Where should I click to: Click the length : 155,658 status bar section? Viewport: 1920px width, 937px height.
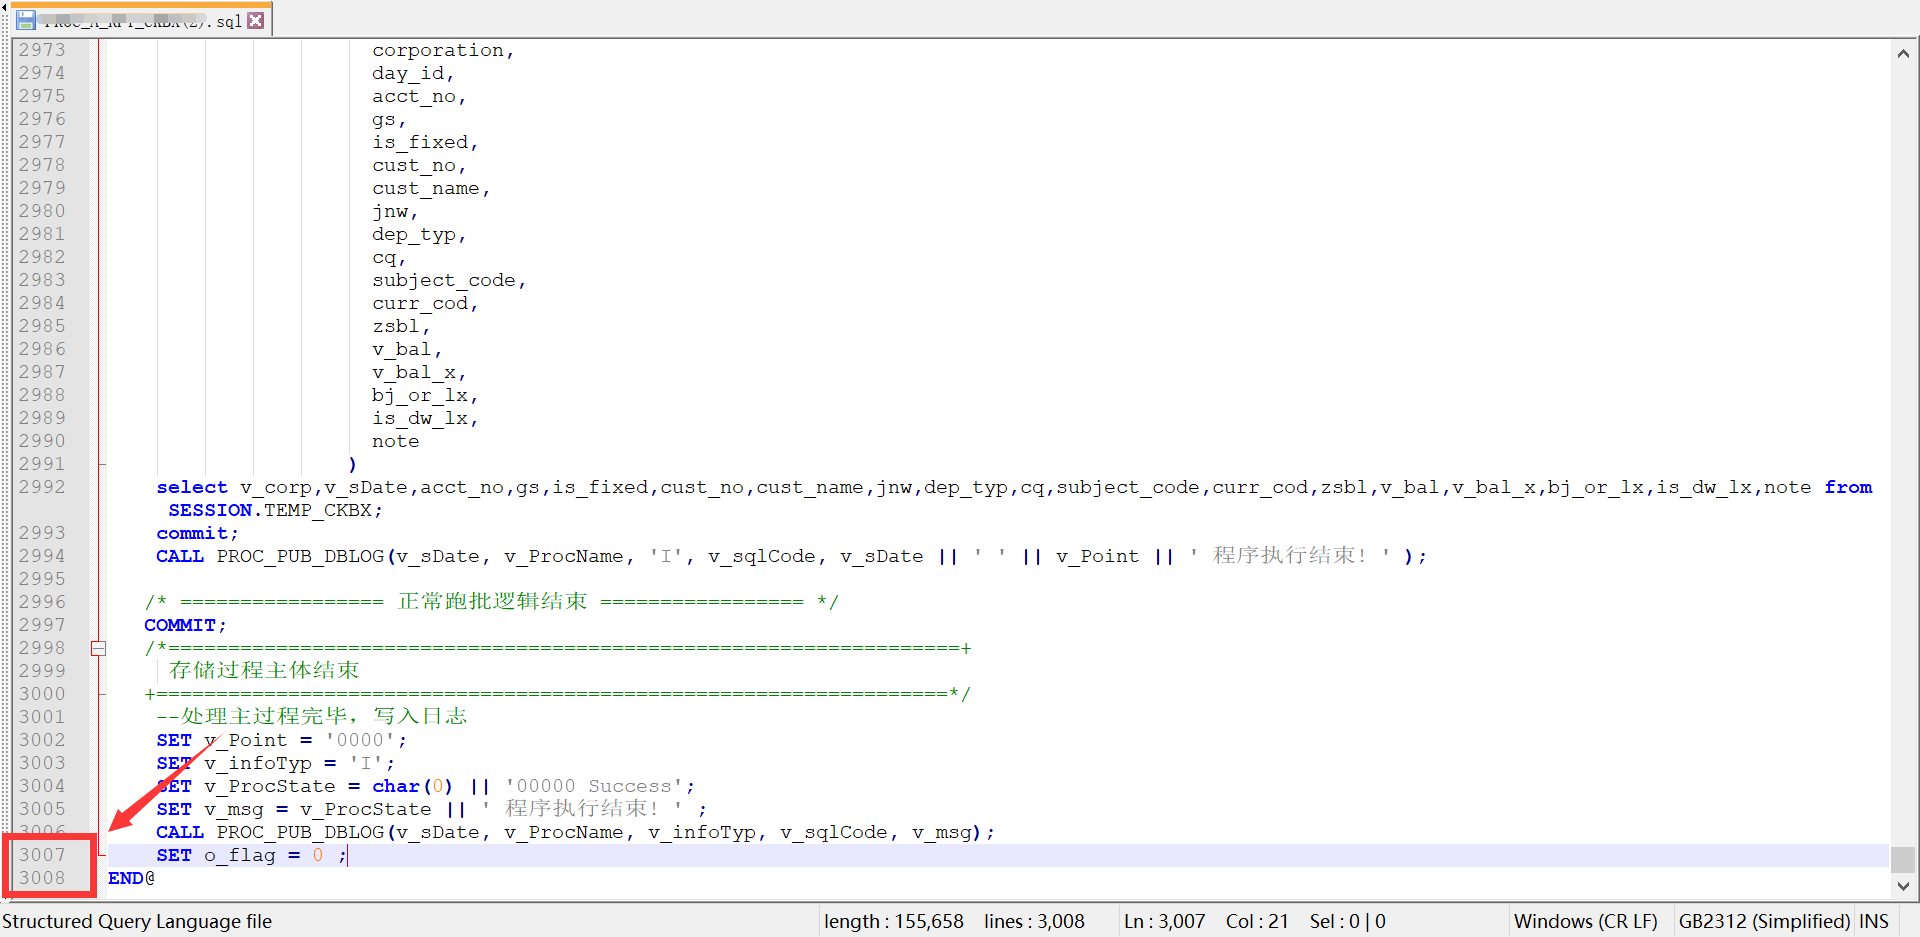[x=893, y=921]
